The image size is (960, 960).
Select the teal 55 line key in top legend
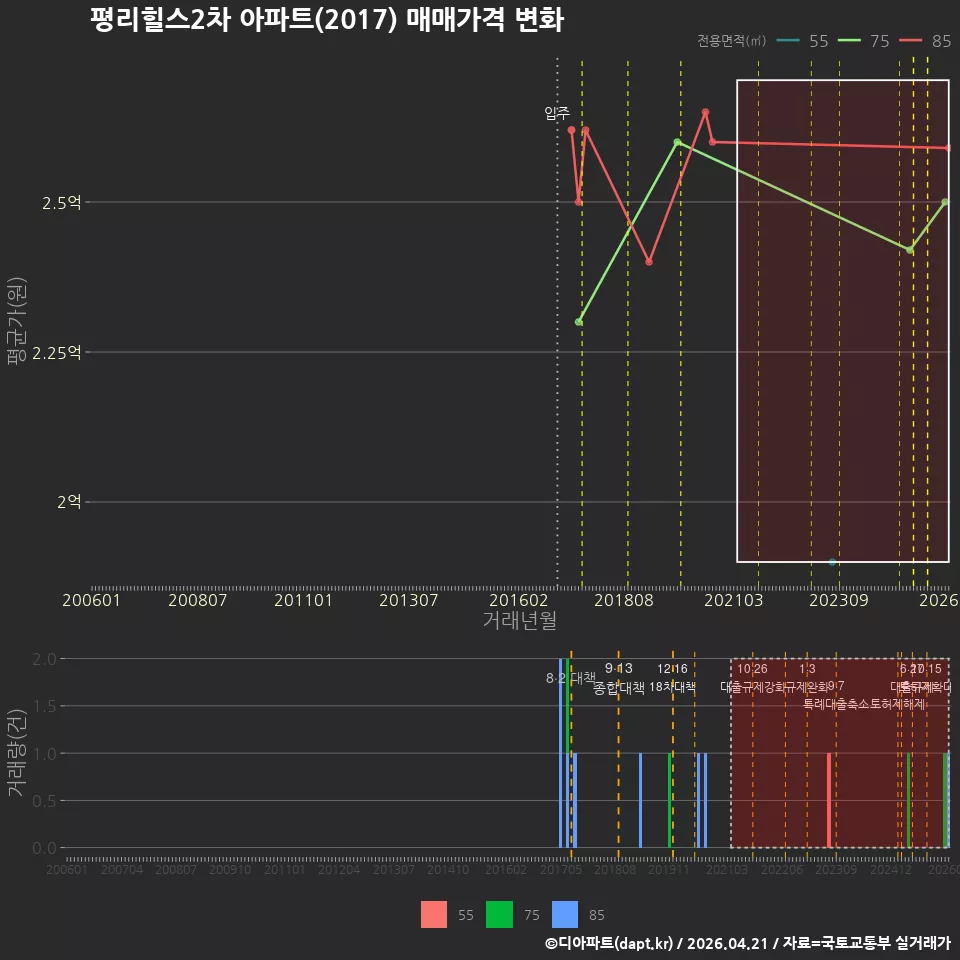point(788,41)
